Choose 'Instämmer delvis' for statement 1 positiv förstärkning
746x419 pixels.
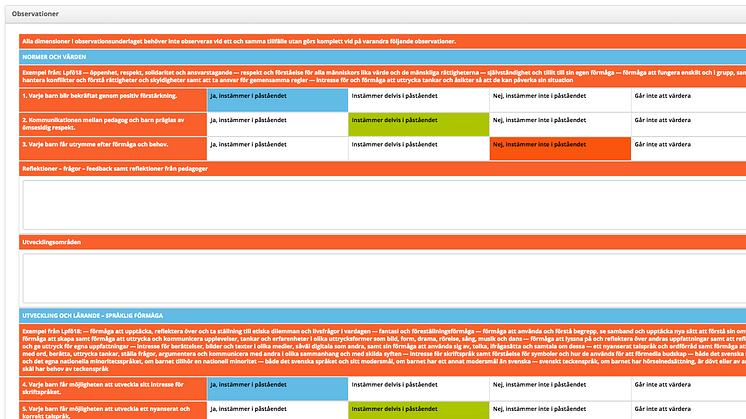pos(419,99)
